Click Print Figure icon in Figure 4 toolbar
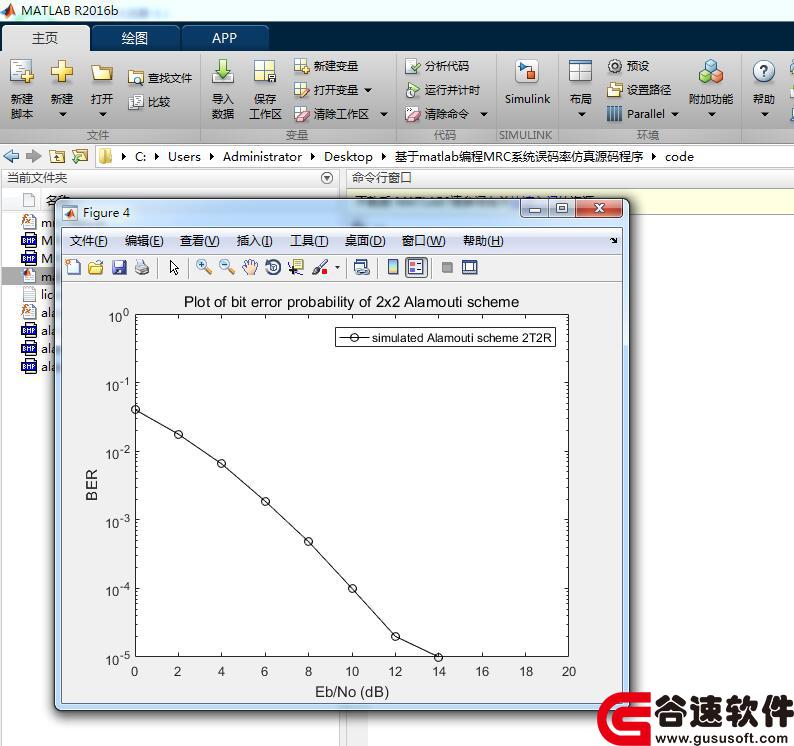The image size is (794, 746). tap(142, 267)
